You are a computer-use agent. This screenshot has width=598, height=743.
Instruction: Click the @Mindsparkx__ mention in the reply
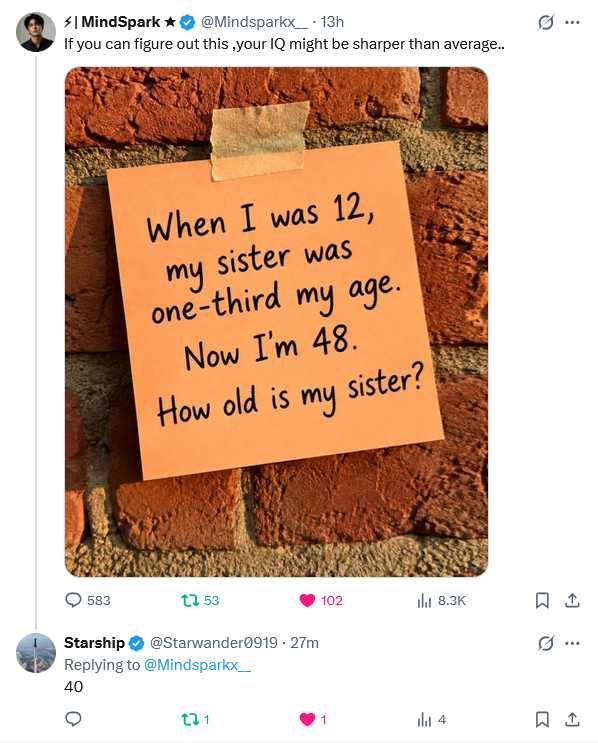coord(197,665)
